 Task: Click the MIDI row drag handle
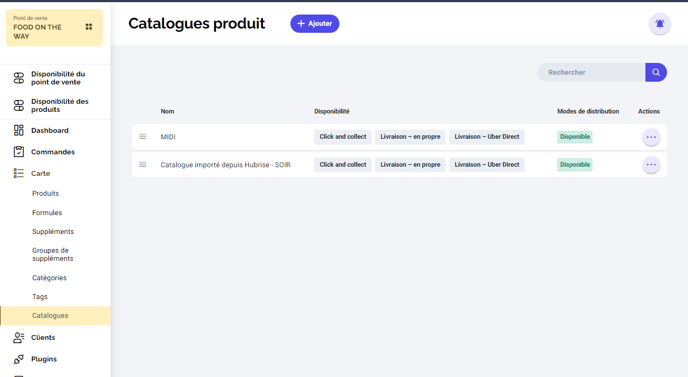point(143,136)
